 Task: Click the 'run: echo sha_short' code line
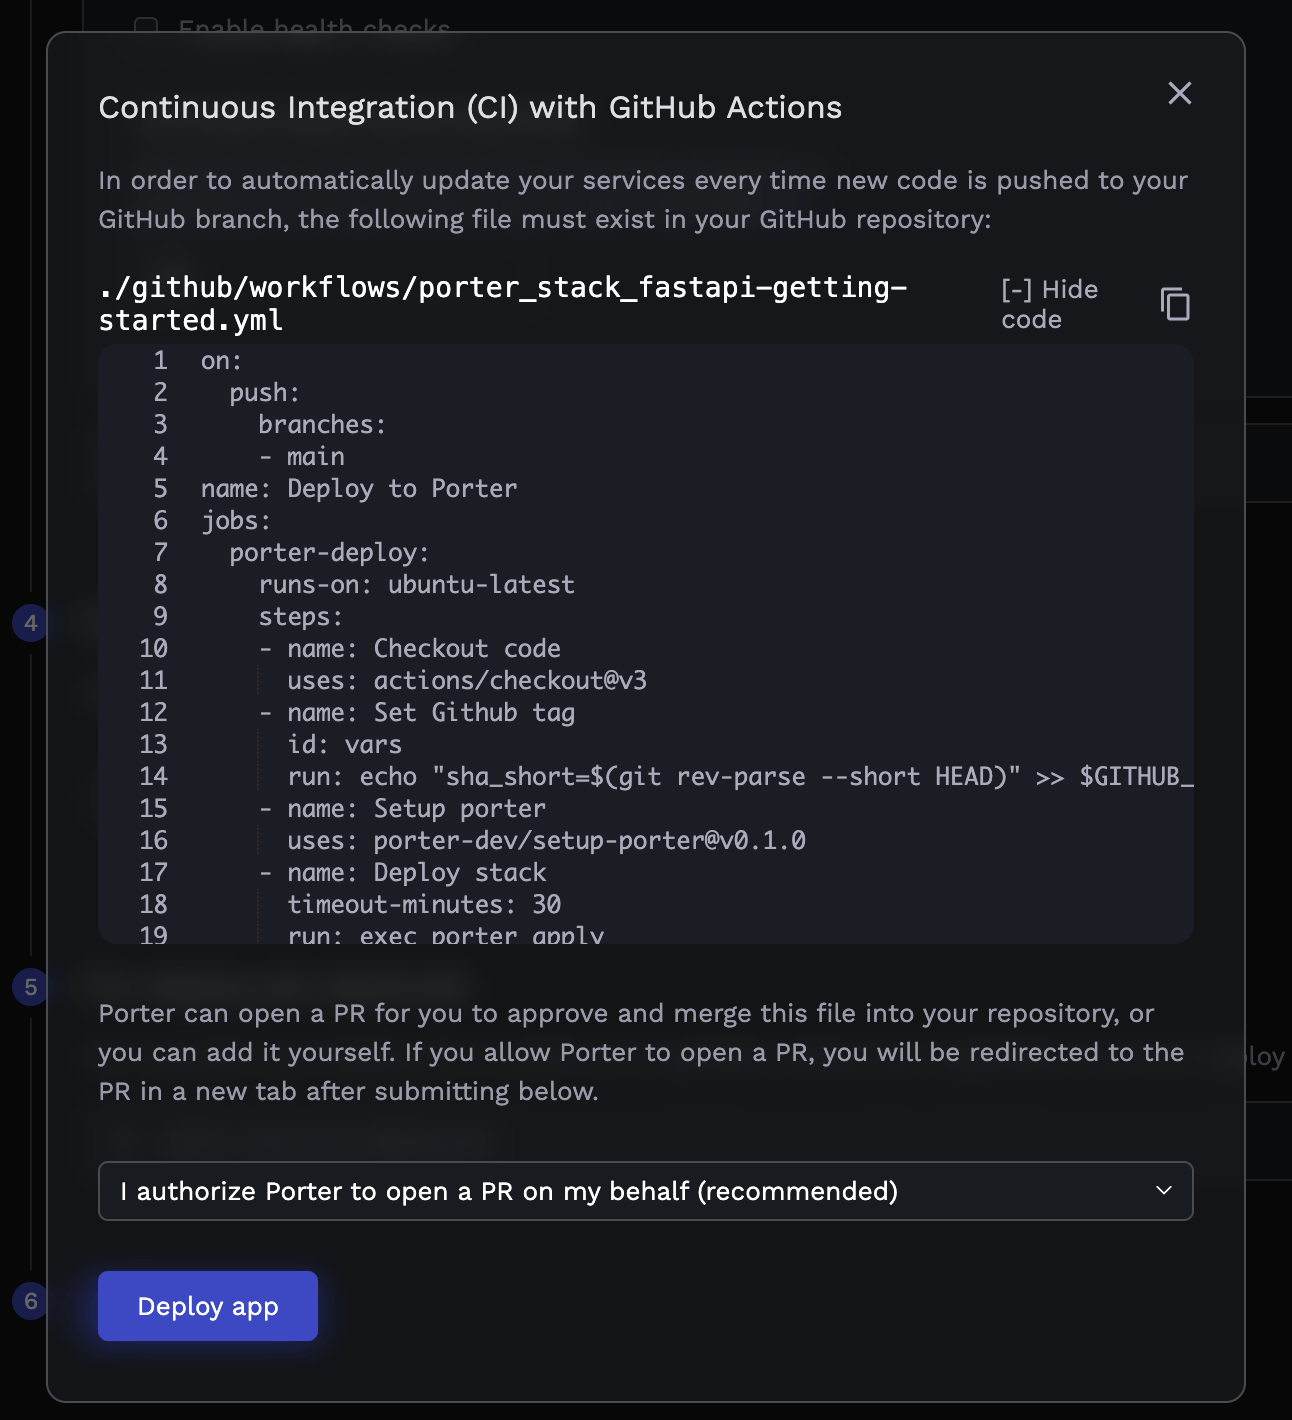click(740, 777)
